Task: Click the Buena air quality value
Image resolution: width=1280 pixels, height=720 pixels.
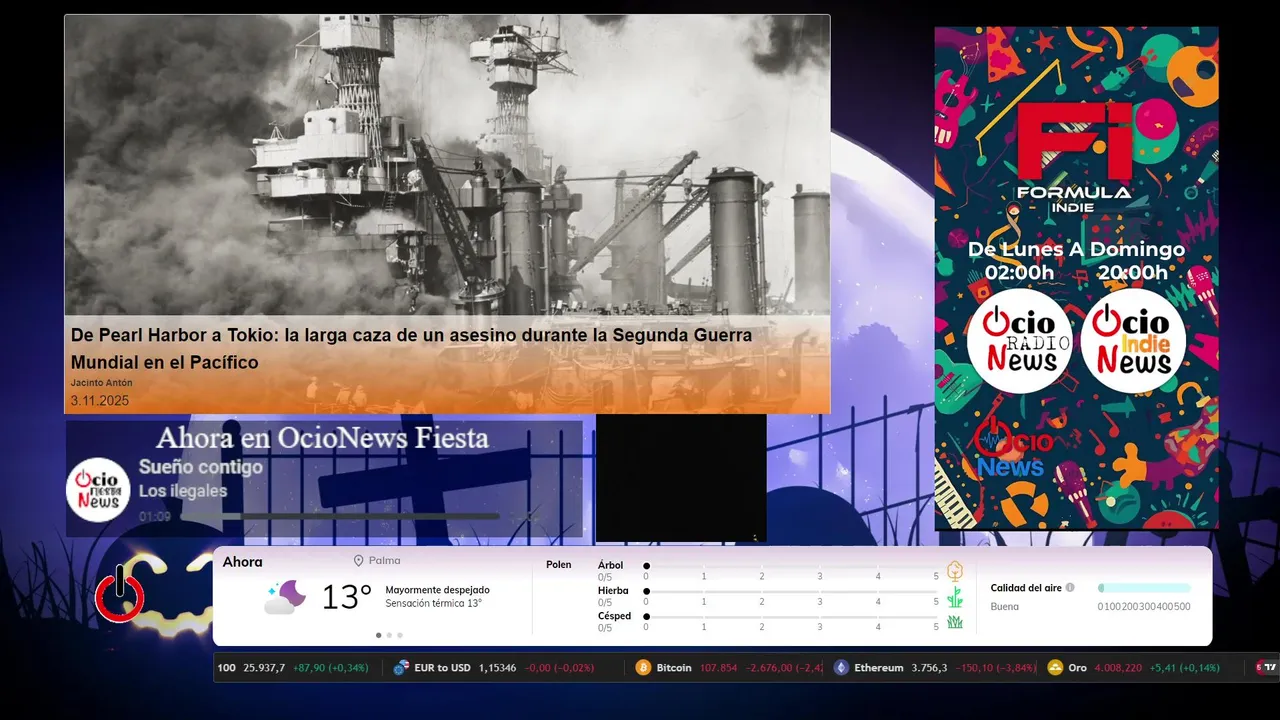Action: pos(1005,606)
